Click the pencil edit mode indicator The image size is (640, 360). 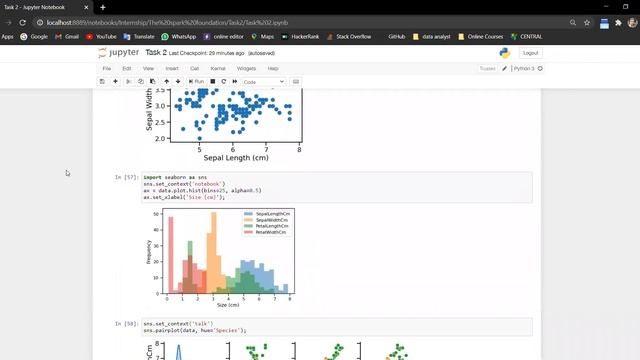click(x=504, y=69)
